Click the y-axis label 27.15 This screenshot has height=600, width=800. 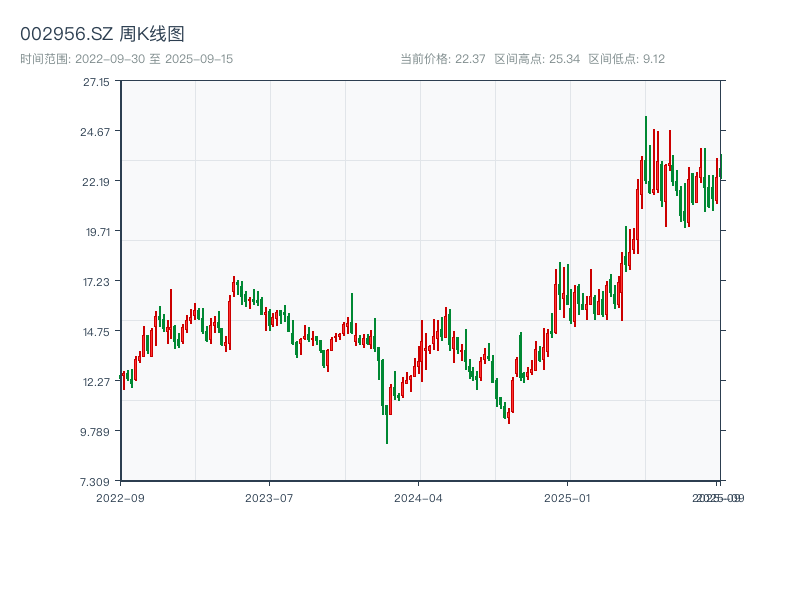(96, 82)
